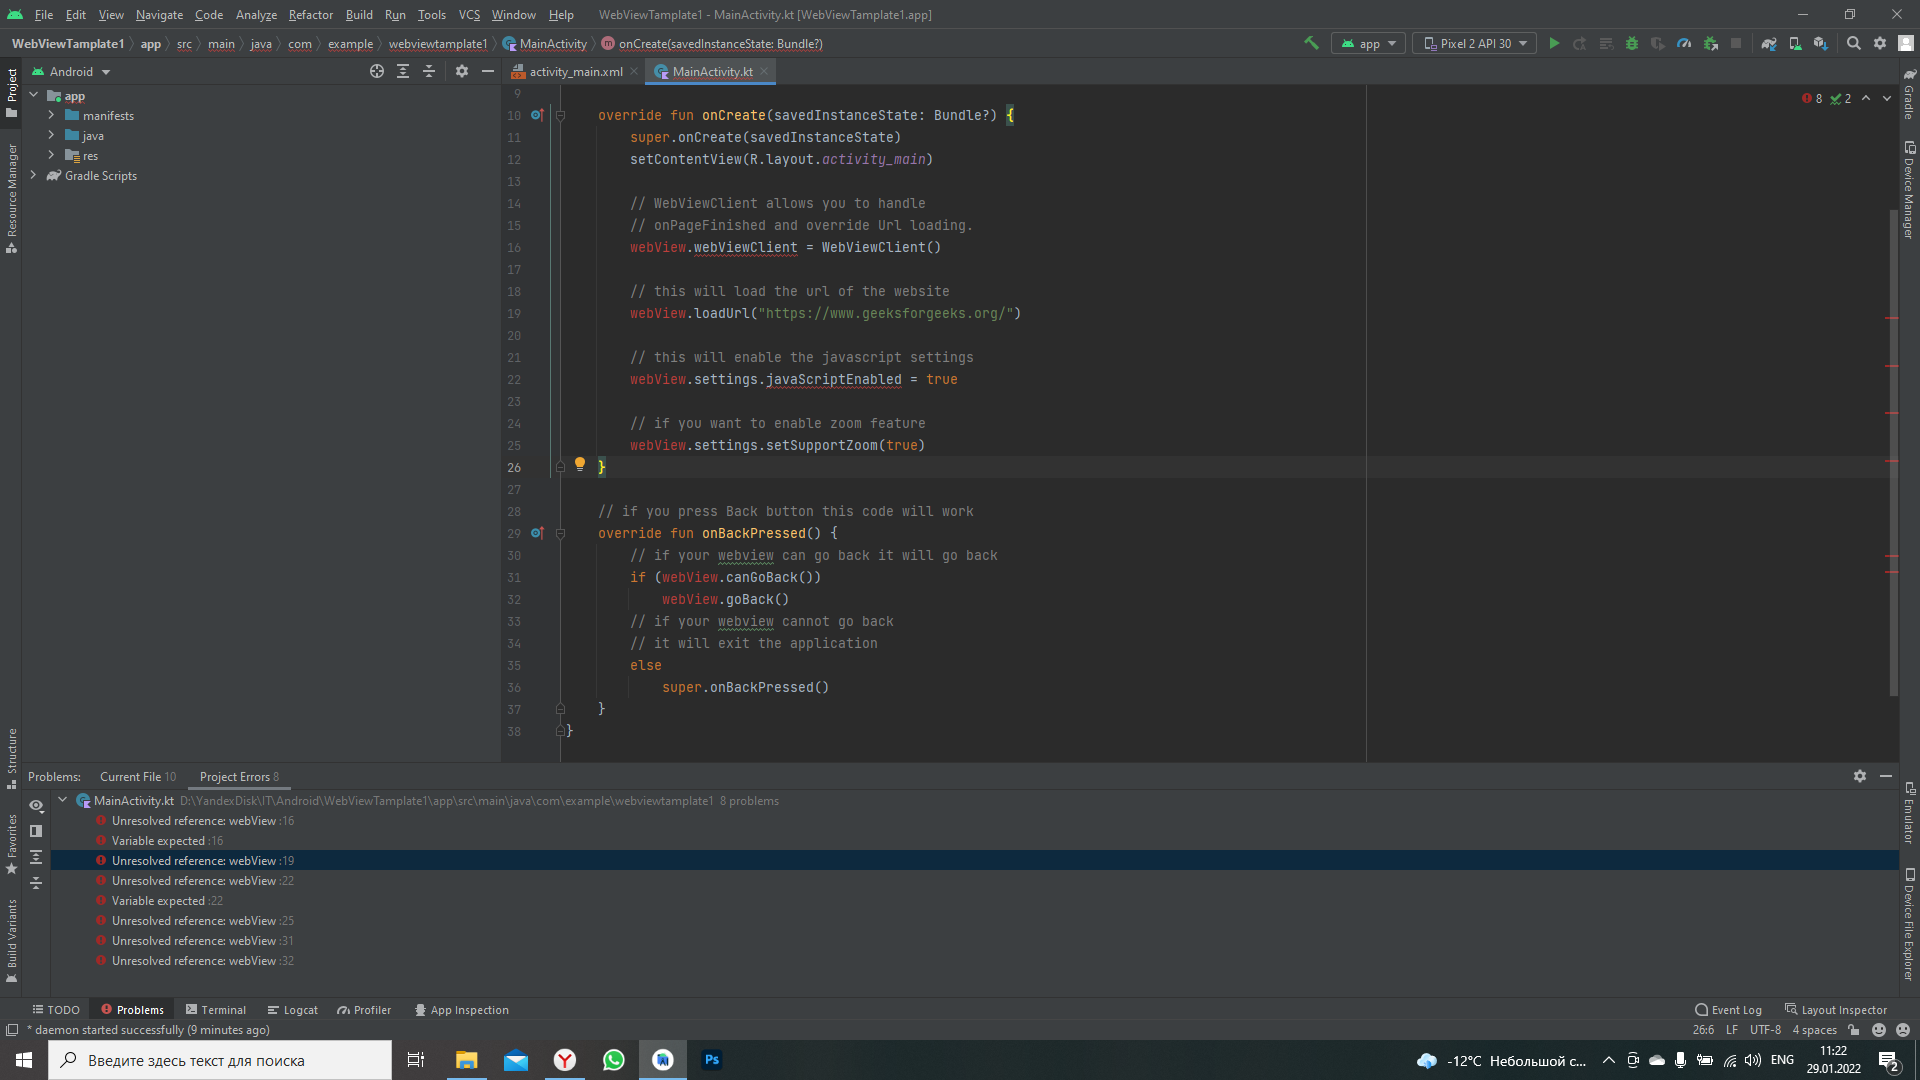Click Sync Project with Gradle Files icon

[1769, 43]
